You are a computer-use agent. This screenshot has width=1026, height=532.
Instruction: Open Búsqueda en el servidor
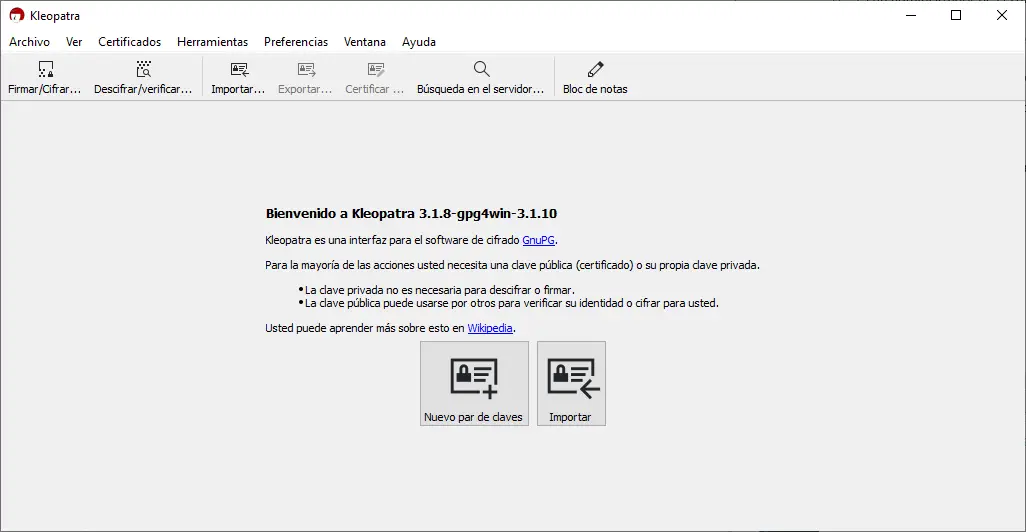click(x=480, y=77)
